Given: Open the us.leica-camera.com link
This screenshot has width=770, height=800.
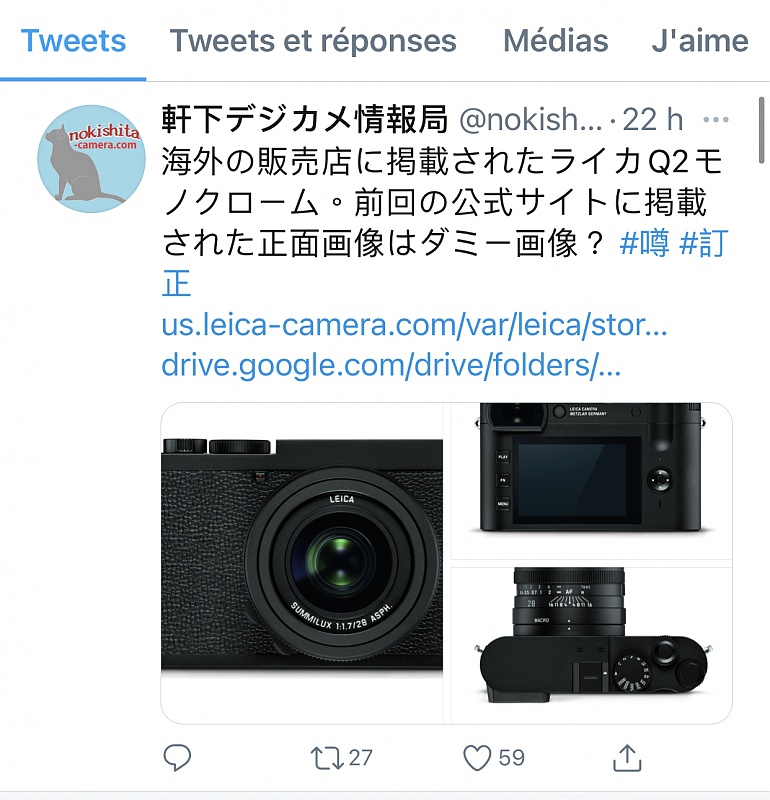Looking at the screenshot, I should coord(414,324).
